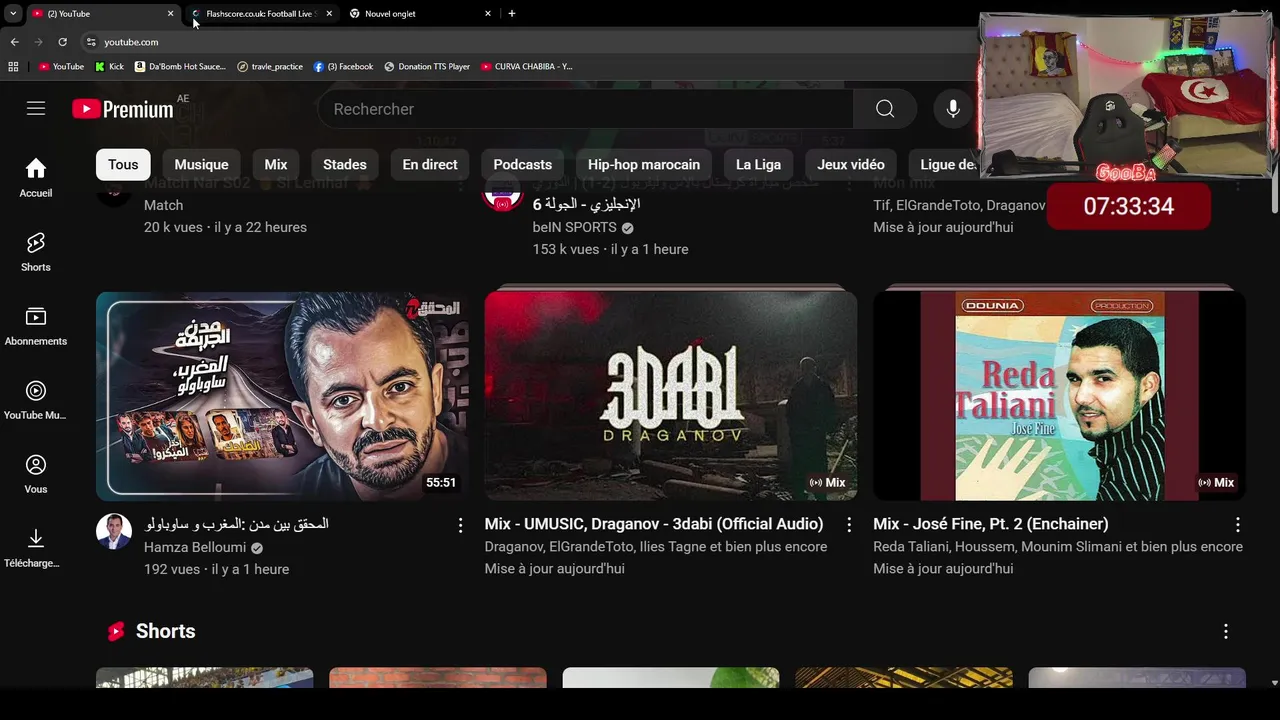The image size is (1280, 720).
Task: Open the Kick bookmark
Action: [110, 67]
